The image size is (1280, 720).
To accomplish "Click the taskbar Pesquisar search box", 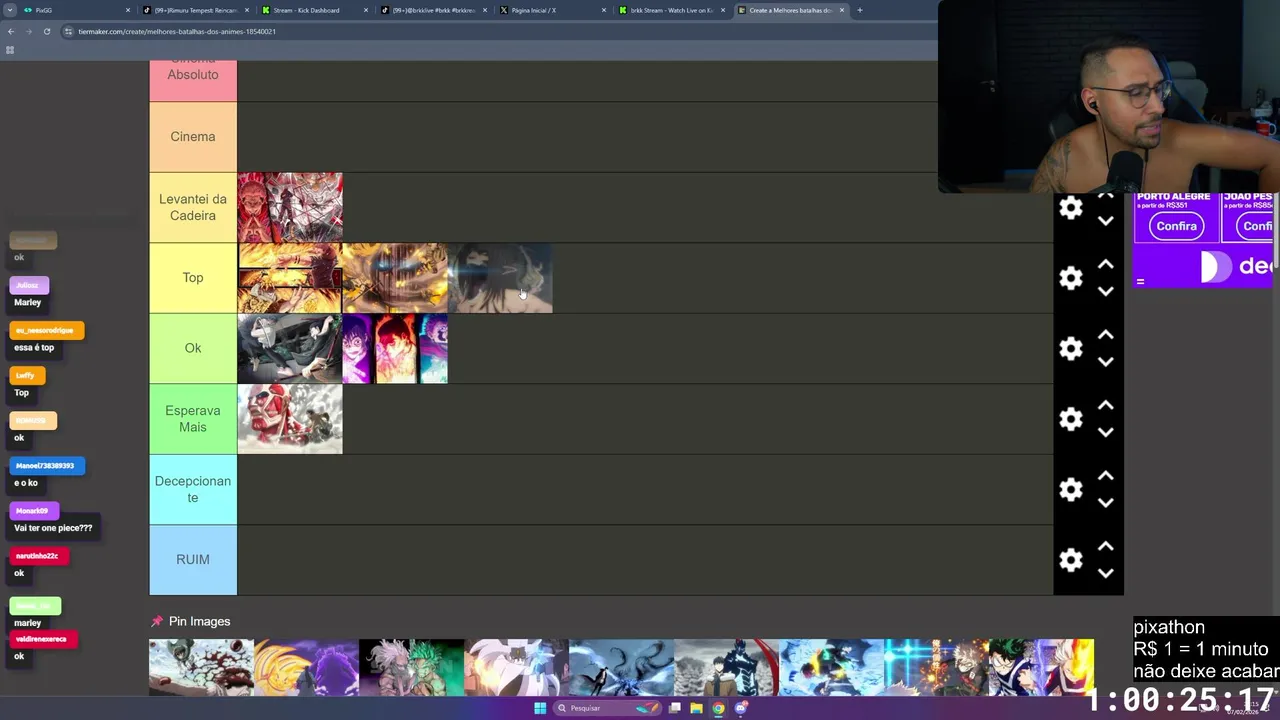I will coord(607,708).
